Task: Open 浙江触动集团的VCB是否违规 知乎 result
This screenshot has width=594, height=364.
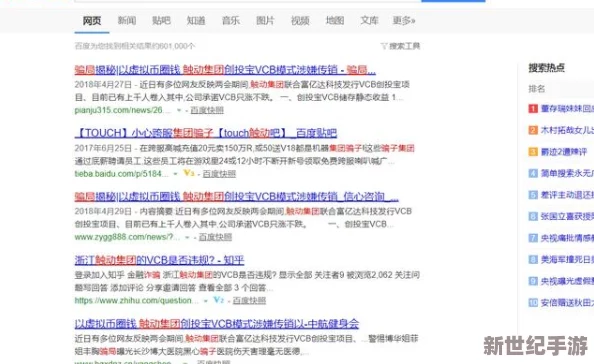Action: [x=159, y=260]
